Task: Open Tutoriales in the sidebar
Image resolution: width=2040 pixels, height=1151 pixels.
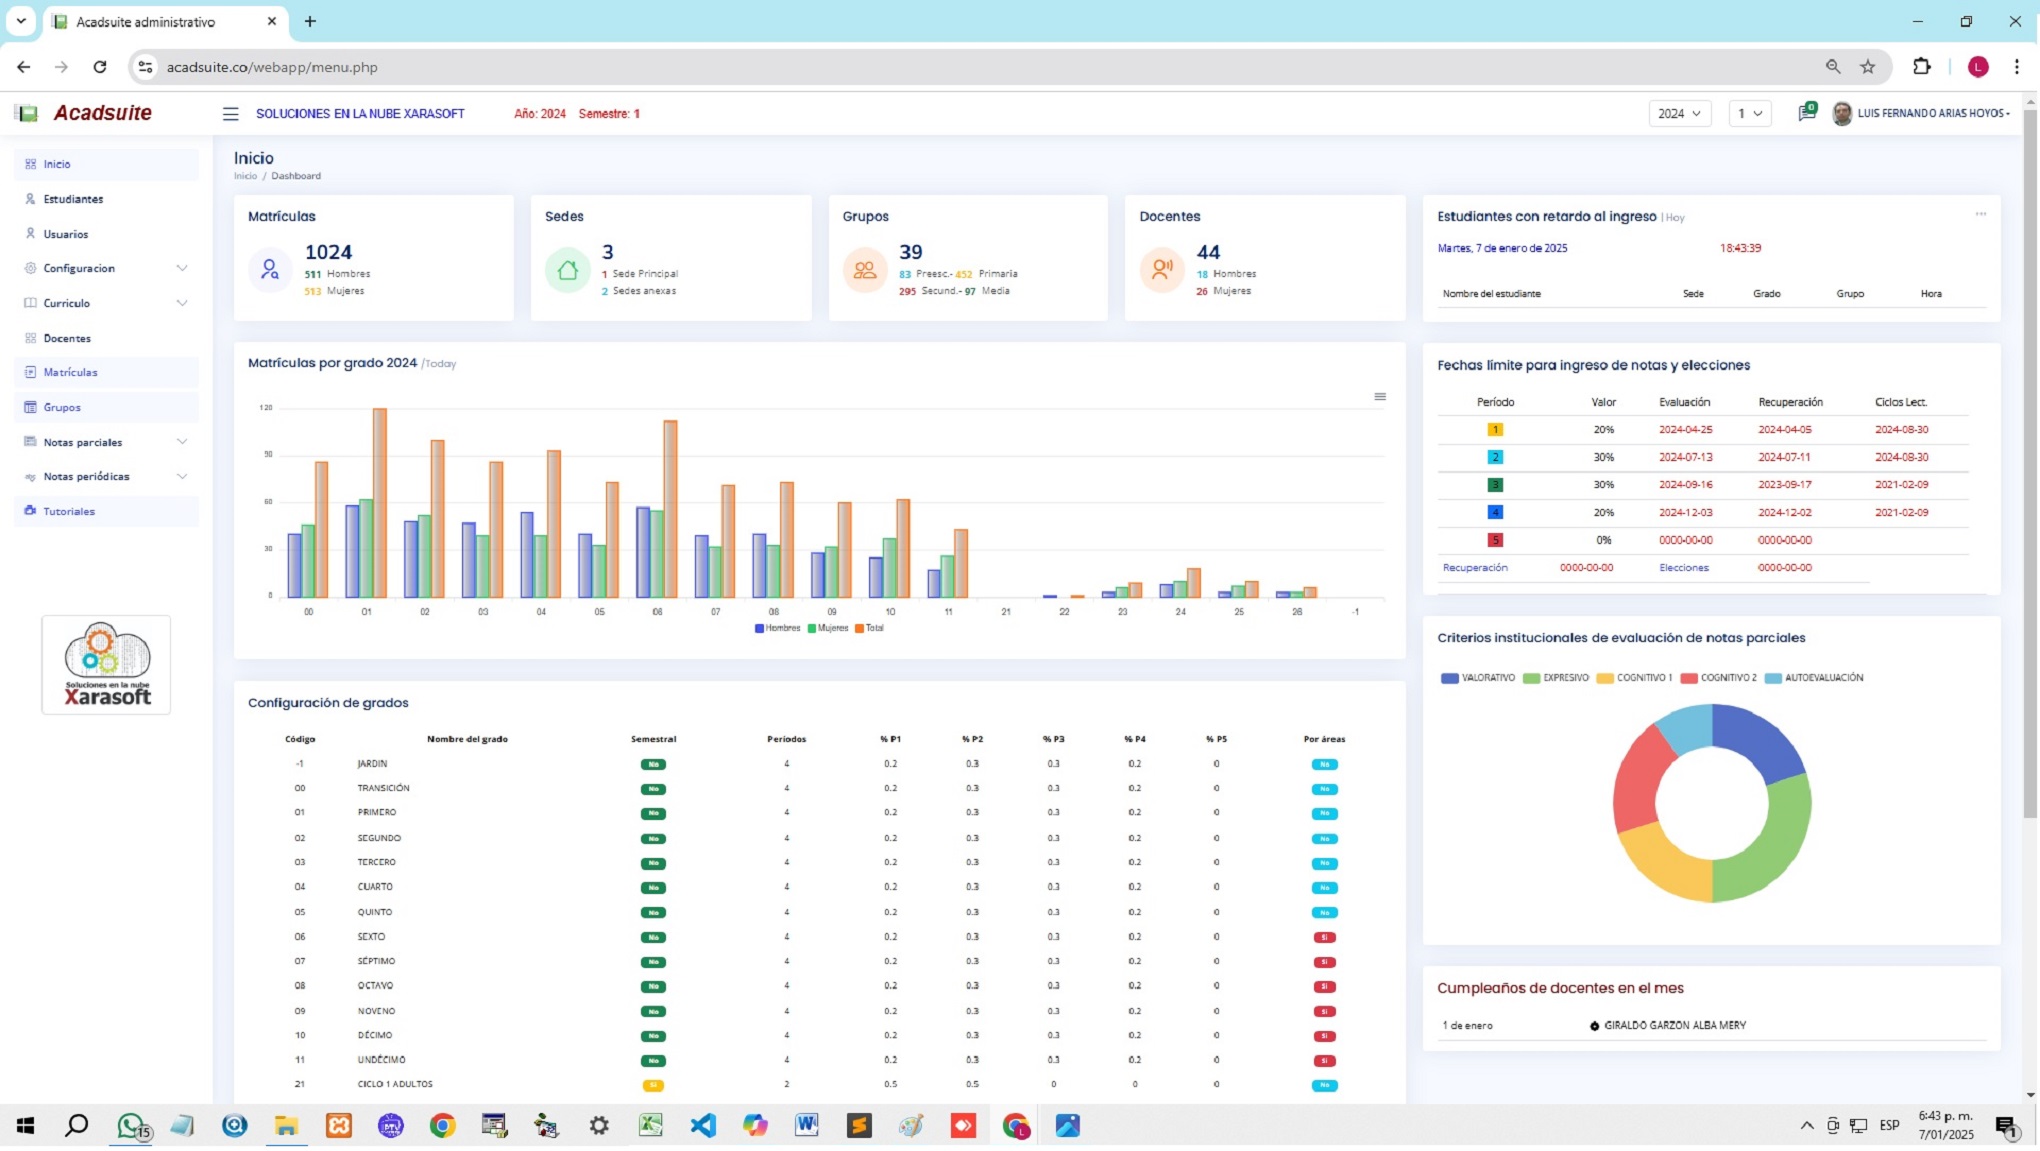Action: (69, 511)
